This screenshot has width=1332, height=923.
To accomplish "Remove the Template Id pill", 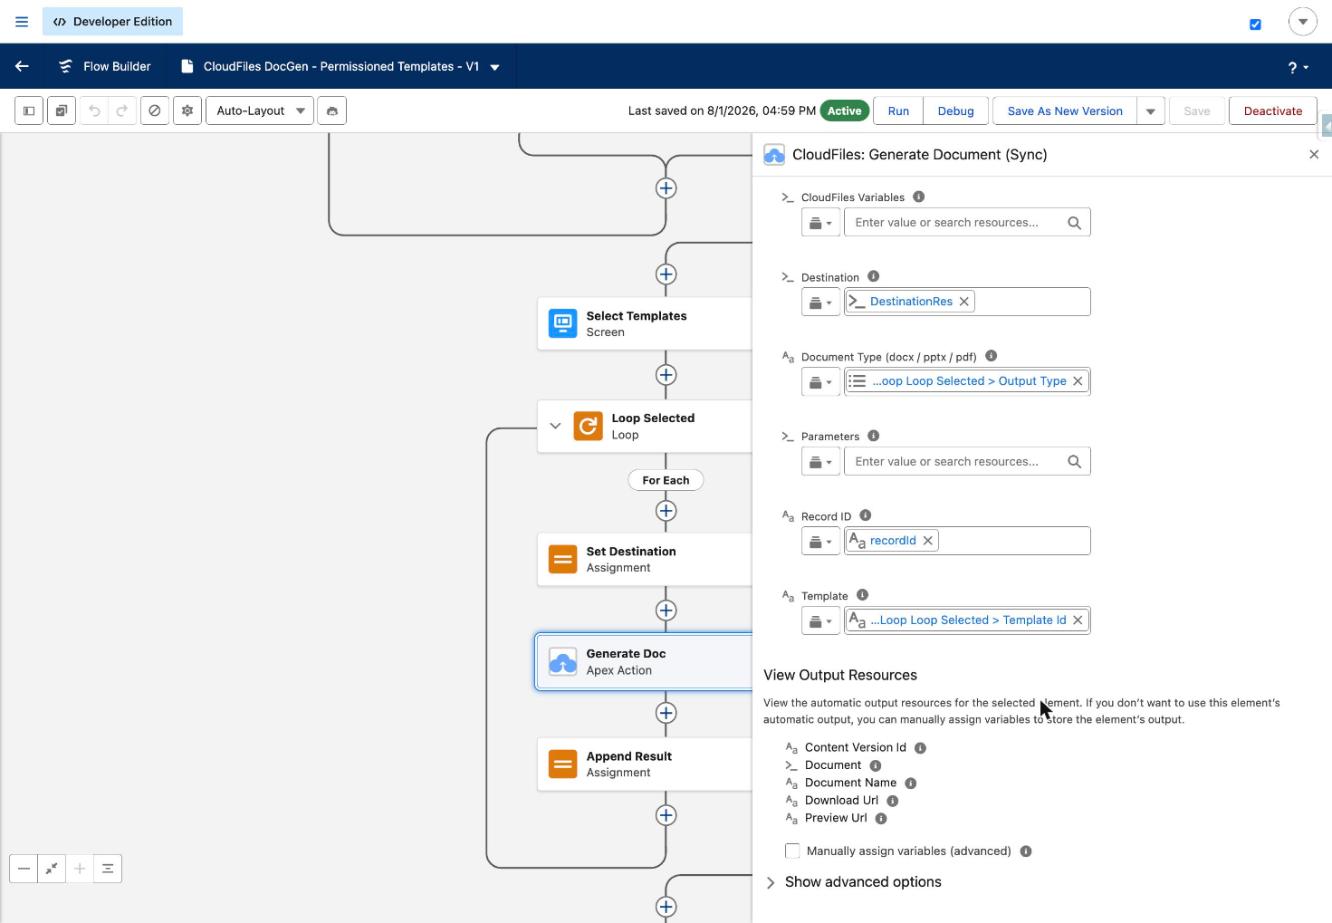I will click(1078, 620).
